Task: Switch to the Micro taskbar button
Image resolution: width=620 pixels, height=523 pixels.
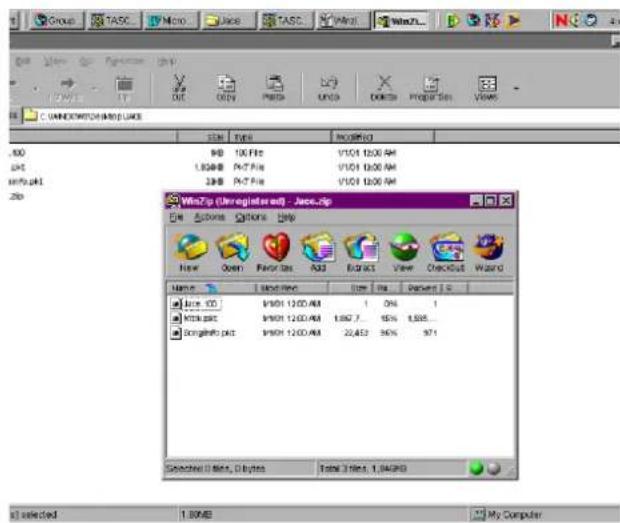Action: click(x=171, y=20)
